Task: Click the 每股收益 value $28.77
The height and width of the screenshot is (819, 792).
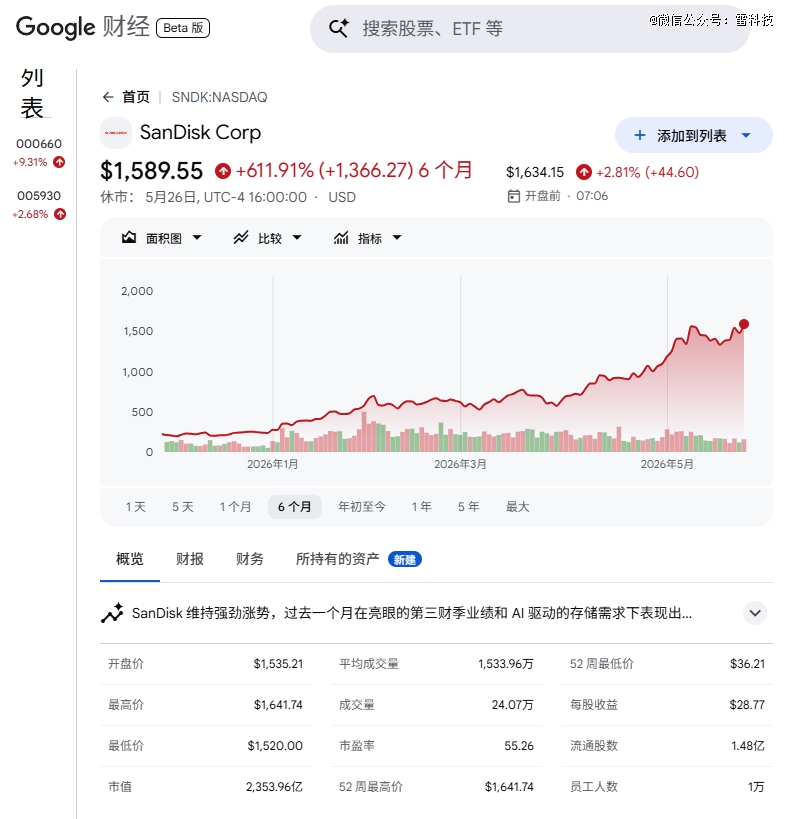Action: [747, 705]
